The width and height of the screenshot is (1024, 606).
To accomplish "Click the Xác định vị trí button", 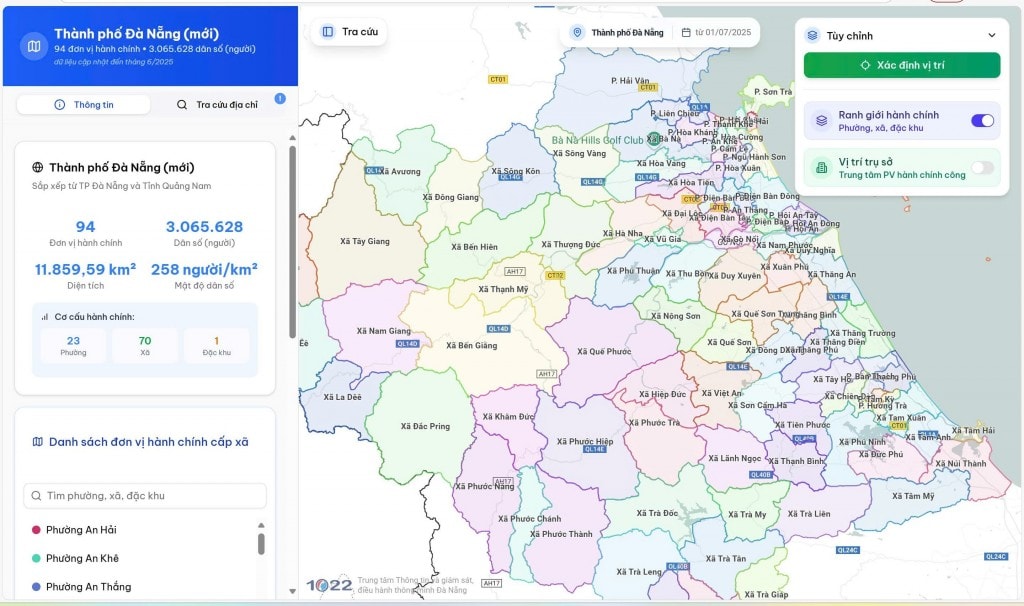I will point(902,65).
